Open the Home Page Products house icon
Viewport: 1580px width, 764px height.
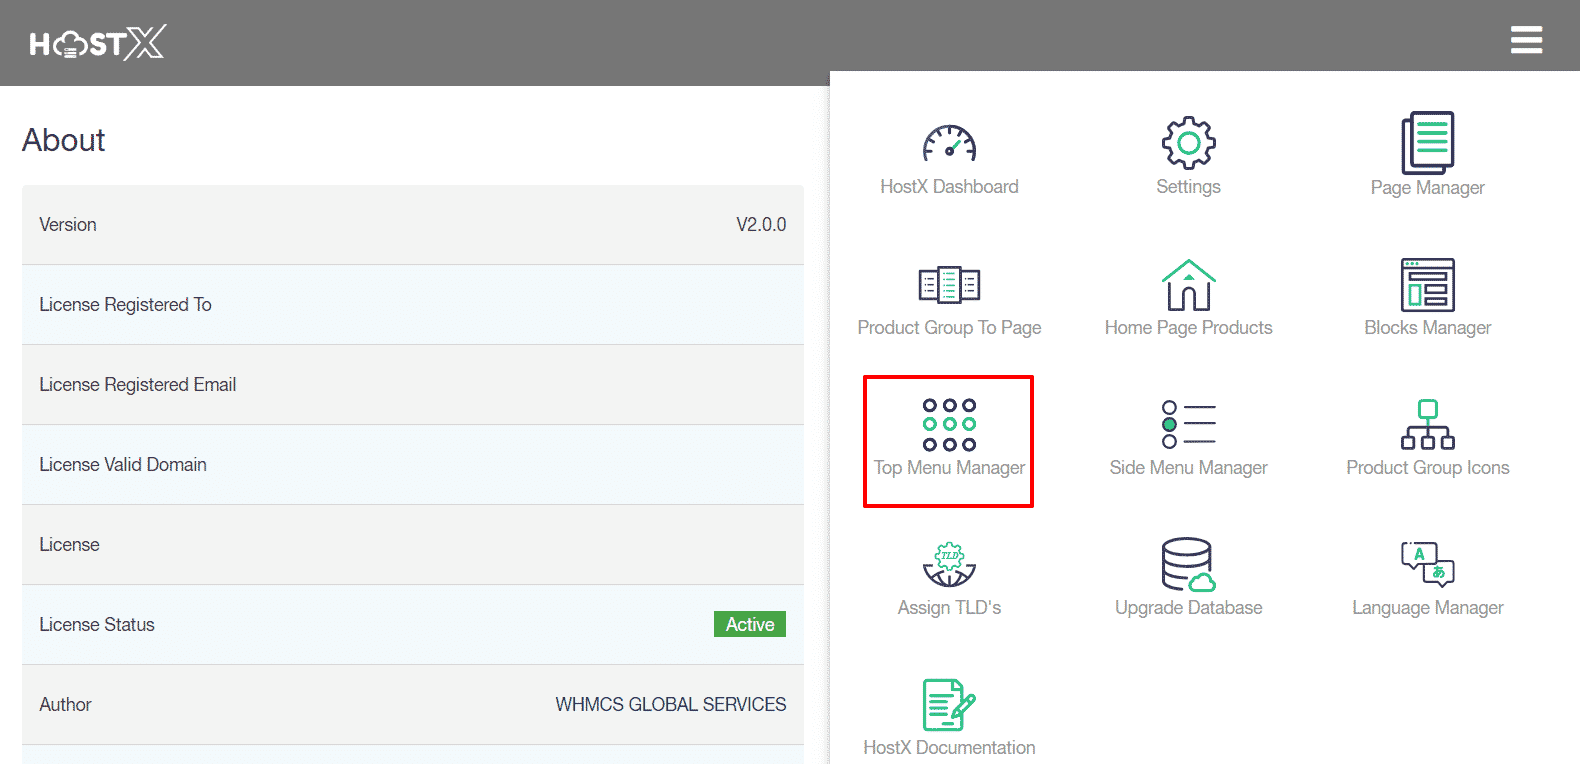tap(1188, 285)
